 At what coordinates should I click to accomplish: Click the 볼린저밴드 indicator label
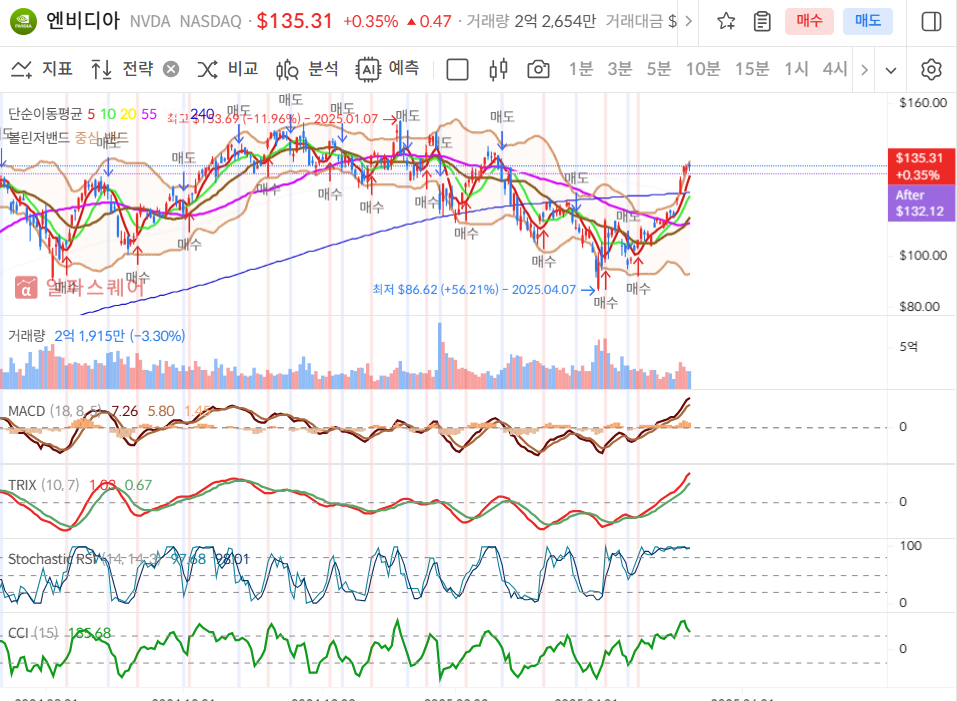tap(38, 138)
